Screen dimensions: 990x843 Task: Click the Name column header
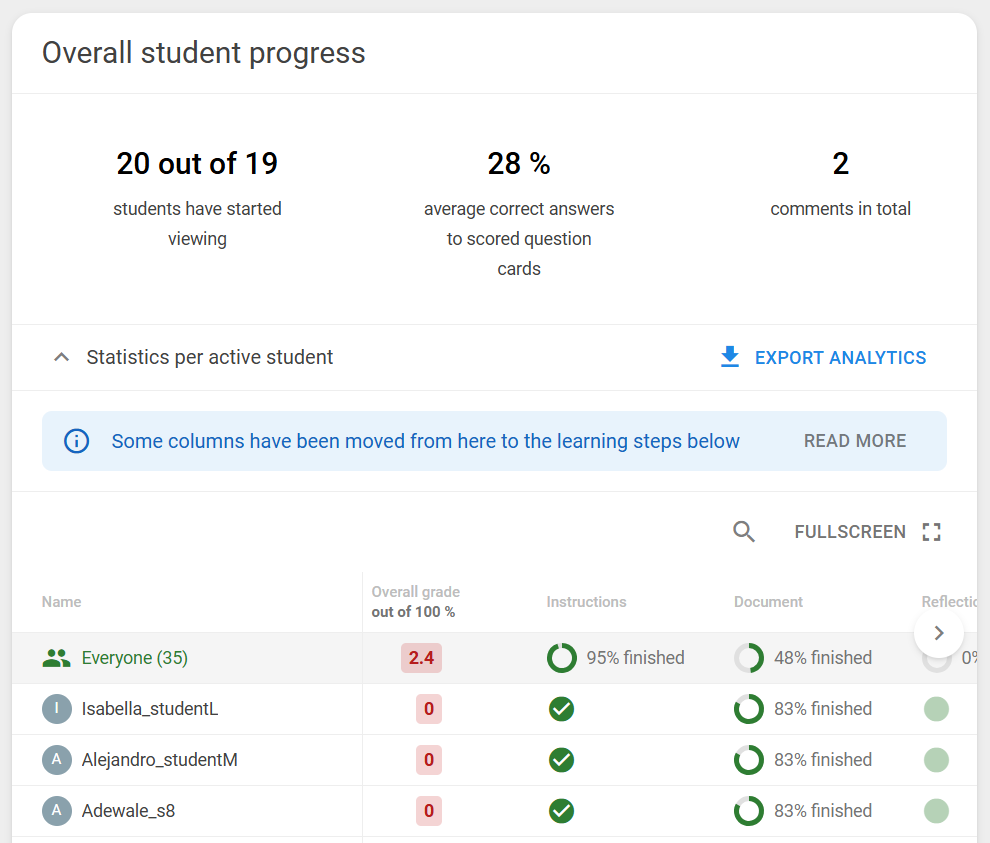[61, 602]
